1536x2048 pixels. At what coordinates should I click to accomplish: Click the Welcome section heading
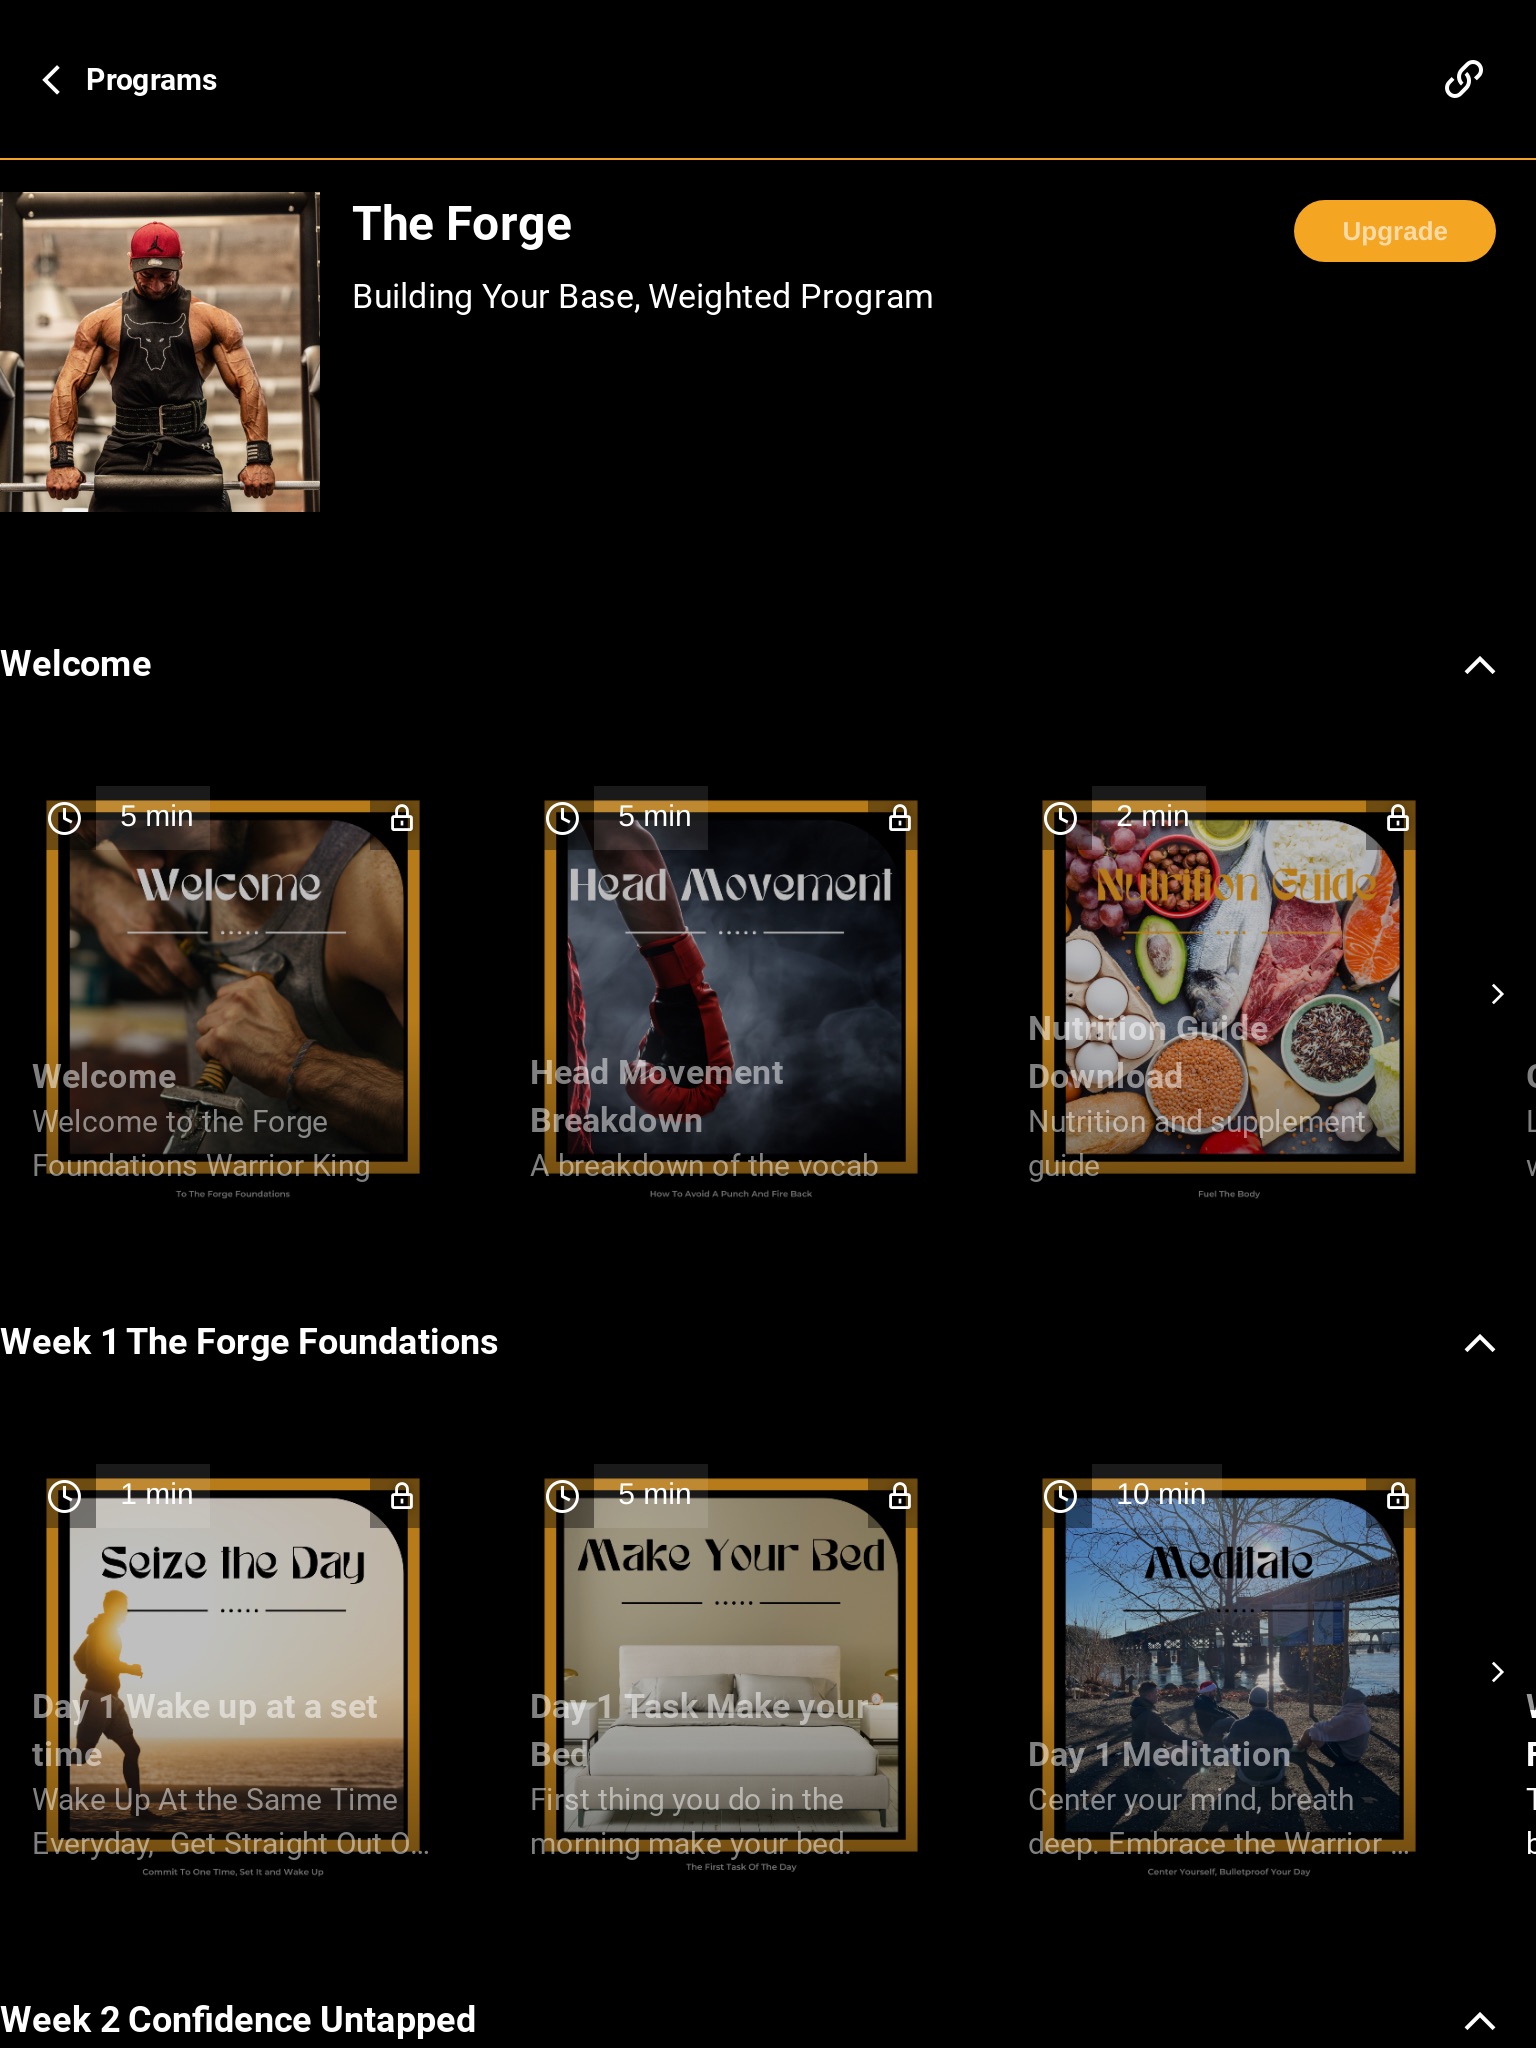point(76,664)
